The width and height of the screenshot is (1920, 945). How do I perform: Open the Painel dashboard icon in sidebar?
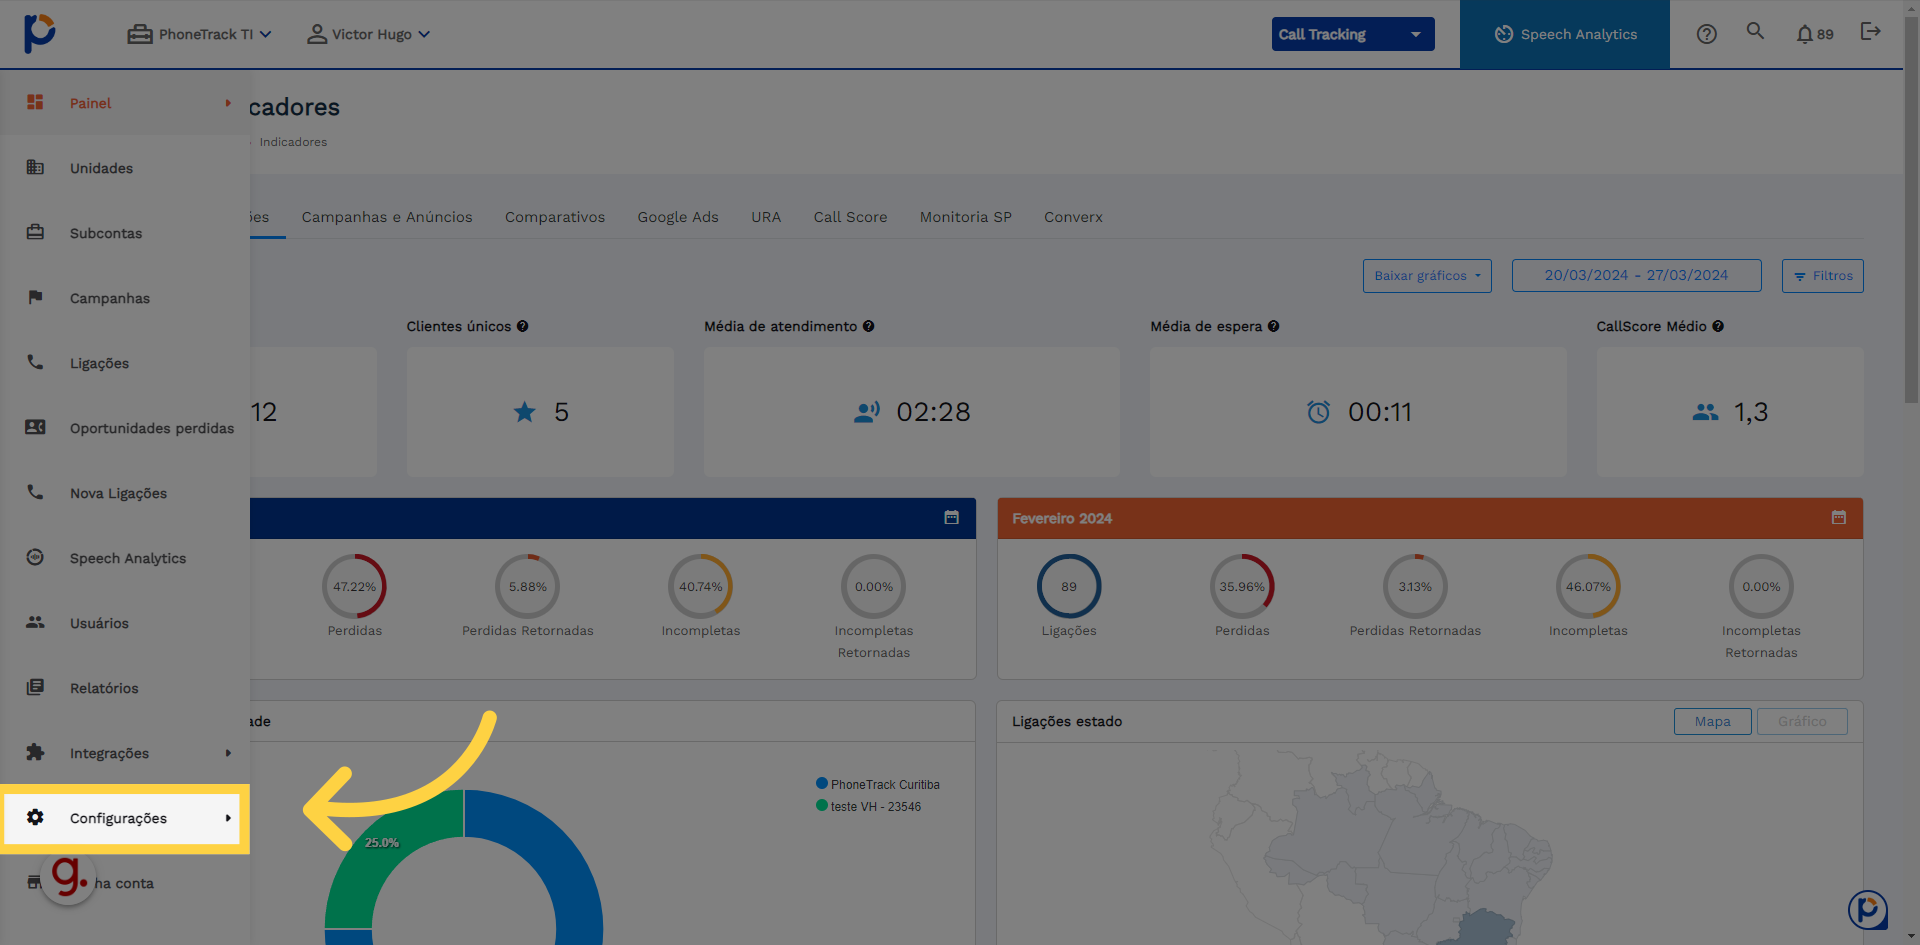point(35,102)
